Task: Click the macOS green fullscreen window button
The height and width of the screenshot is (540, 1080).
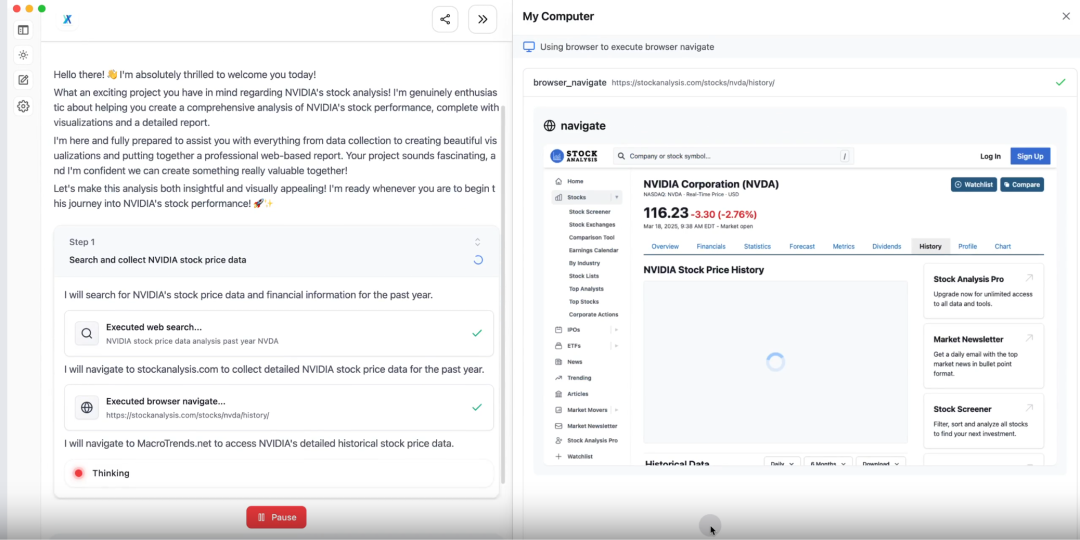Action: pyautogui.click(x=41, y=8)
